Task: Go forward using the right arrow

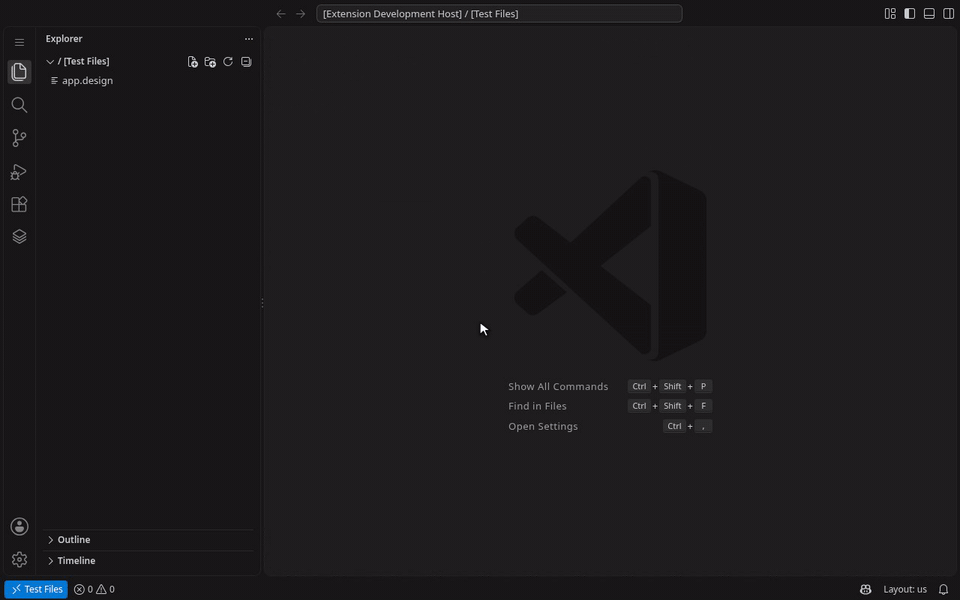Action: point(301,13)
